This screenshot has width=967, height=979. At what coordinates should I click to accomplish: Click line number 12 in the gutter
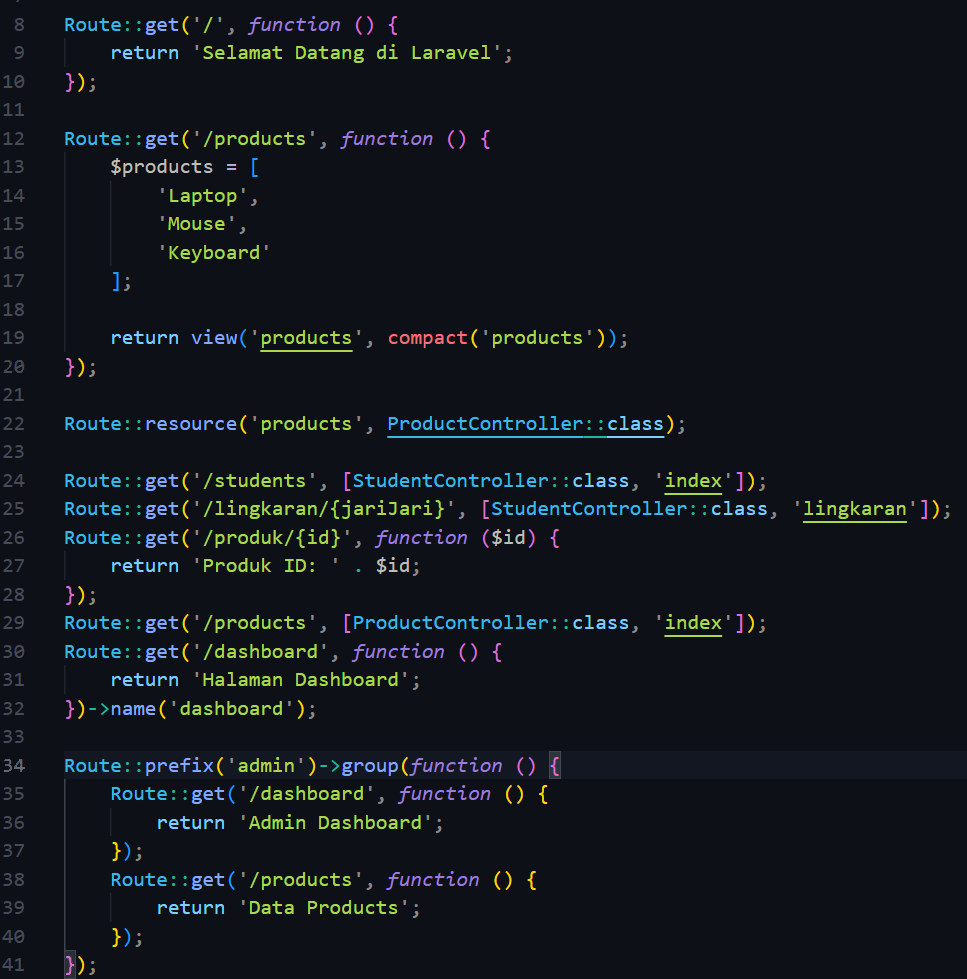13,139
